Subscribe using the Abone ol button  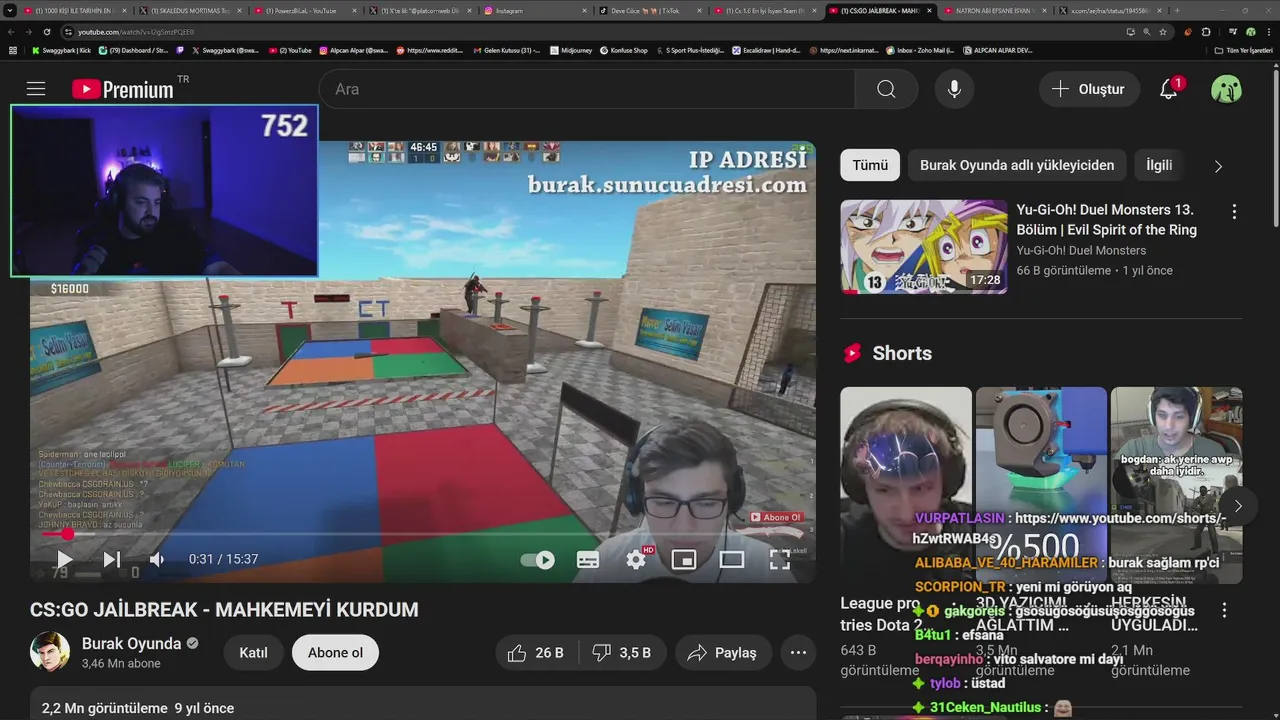coord(335,652)
